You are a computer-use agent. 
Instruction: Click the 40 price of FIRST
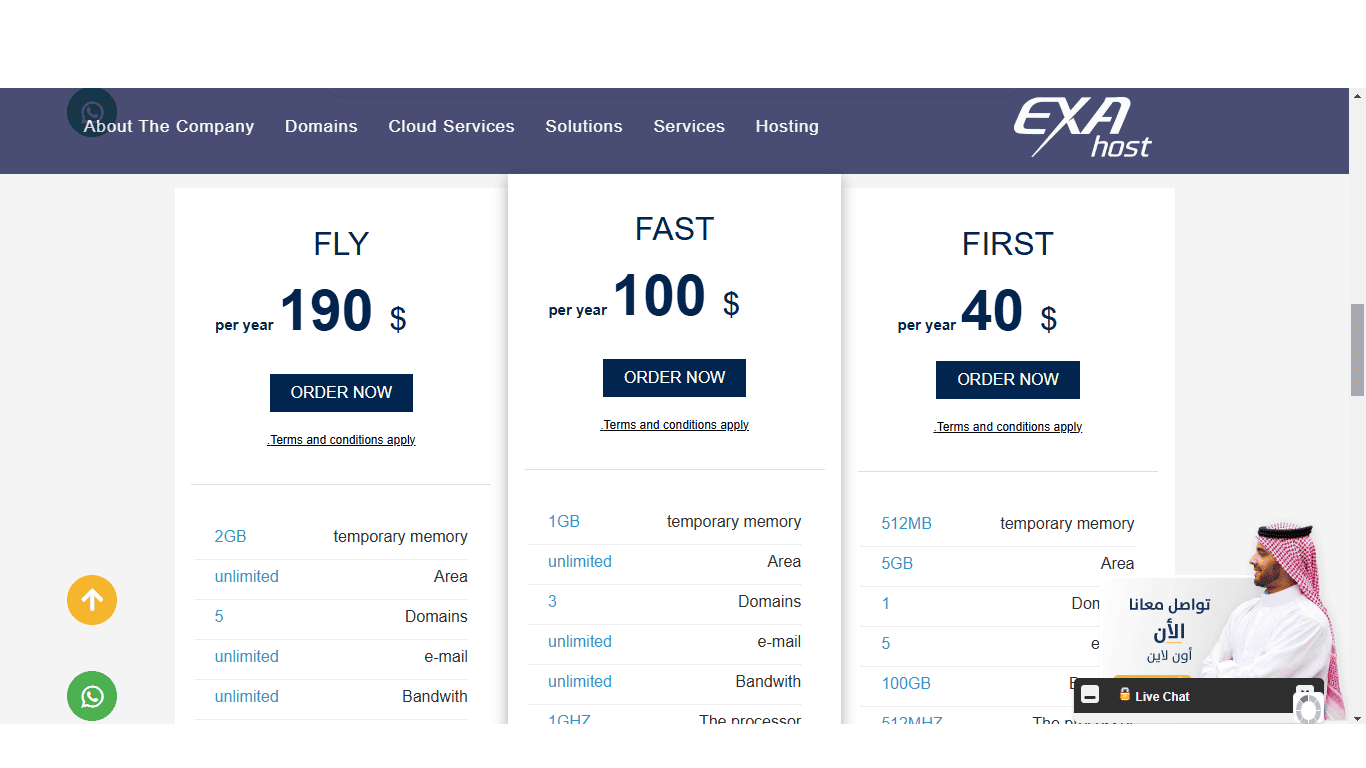coord(992,310)
